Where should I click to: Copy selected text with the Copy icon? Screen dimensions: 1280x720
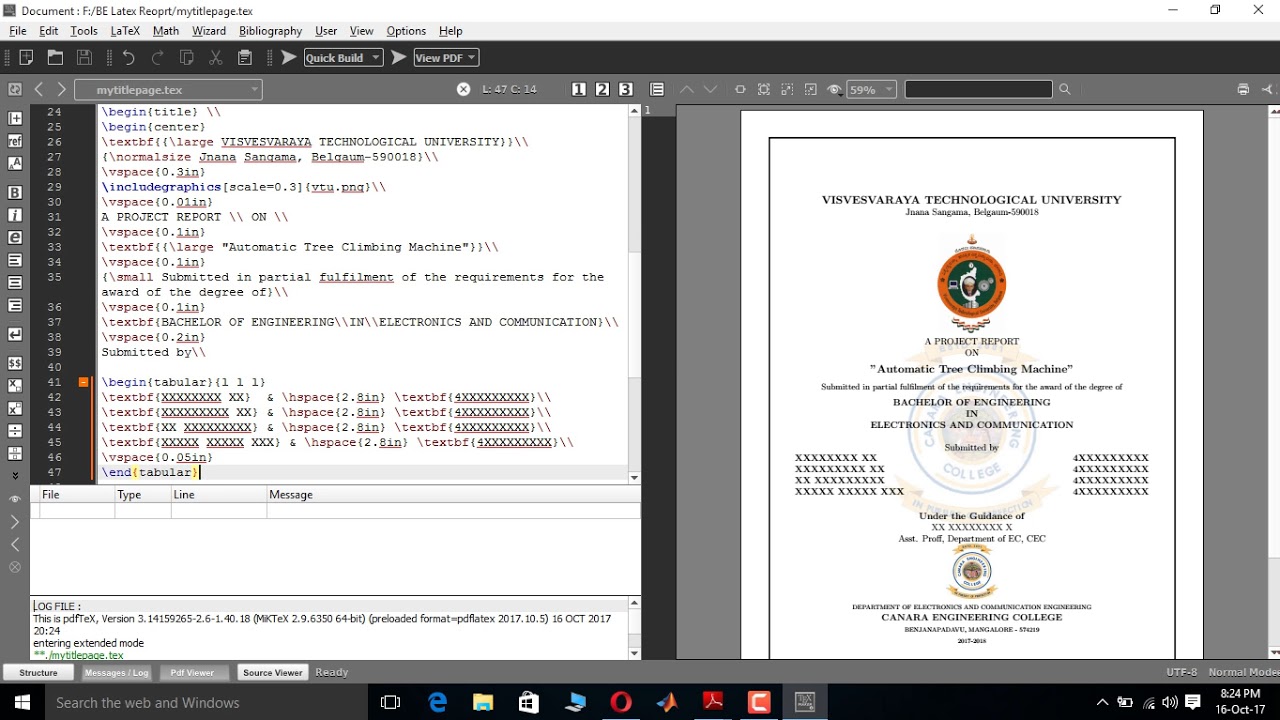point(186,58)
